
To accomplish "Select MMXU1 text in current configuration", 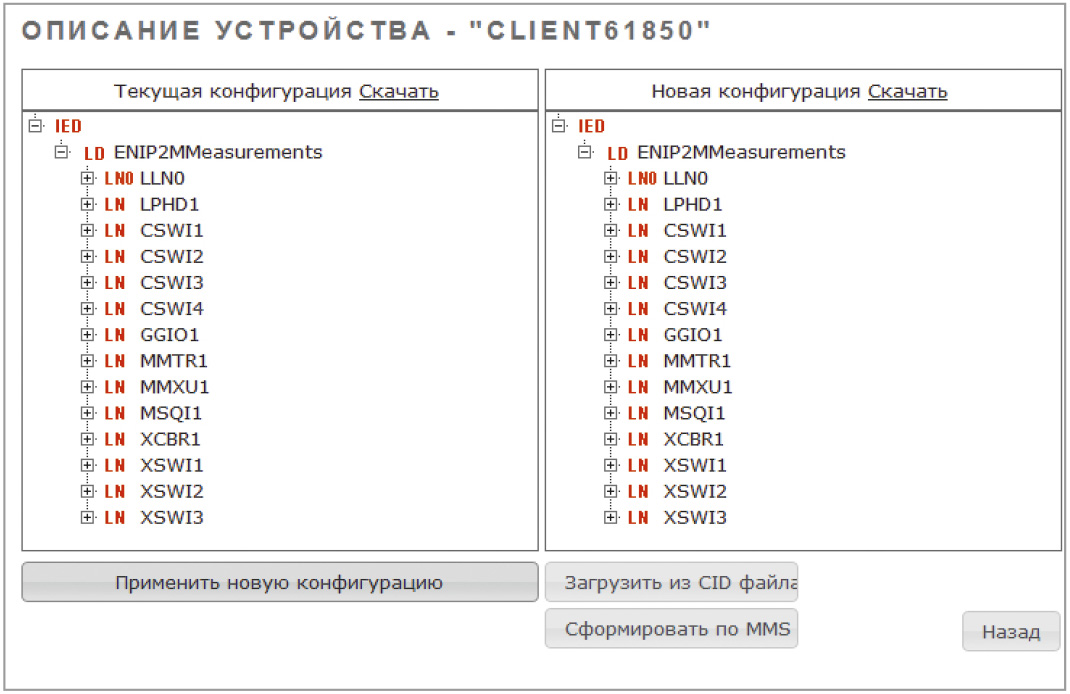I will pos(175,387).
